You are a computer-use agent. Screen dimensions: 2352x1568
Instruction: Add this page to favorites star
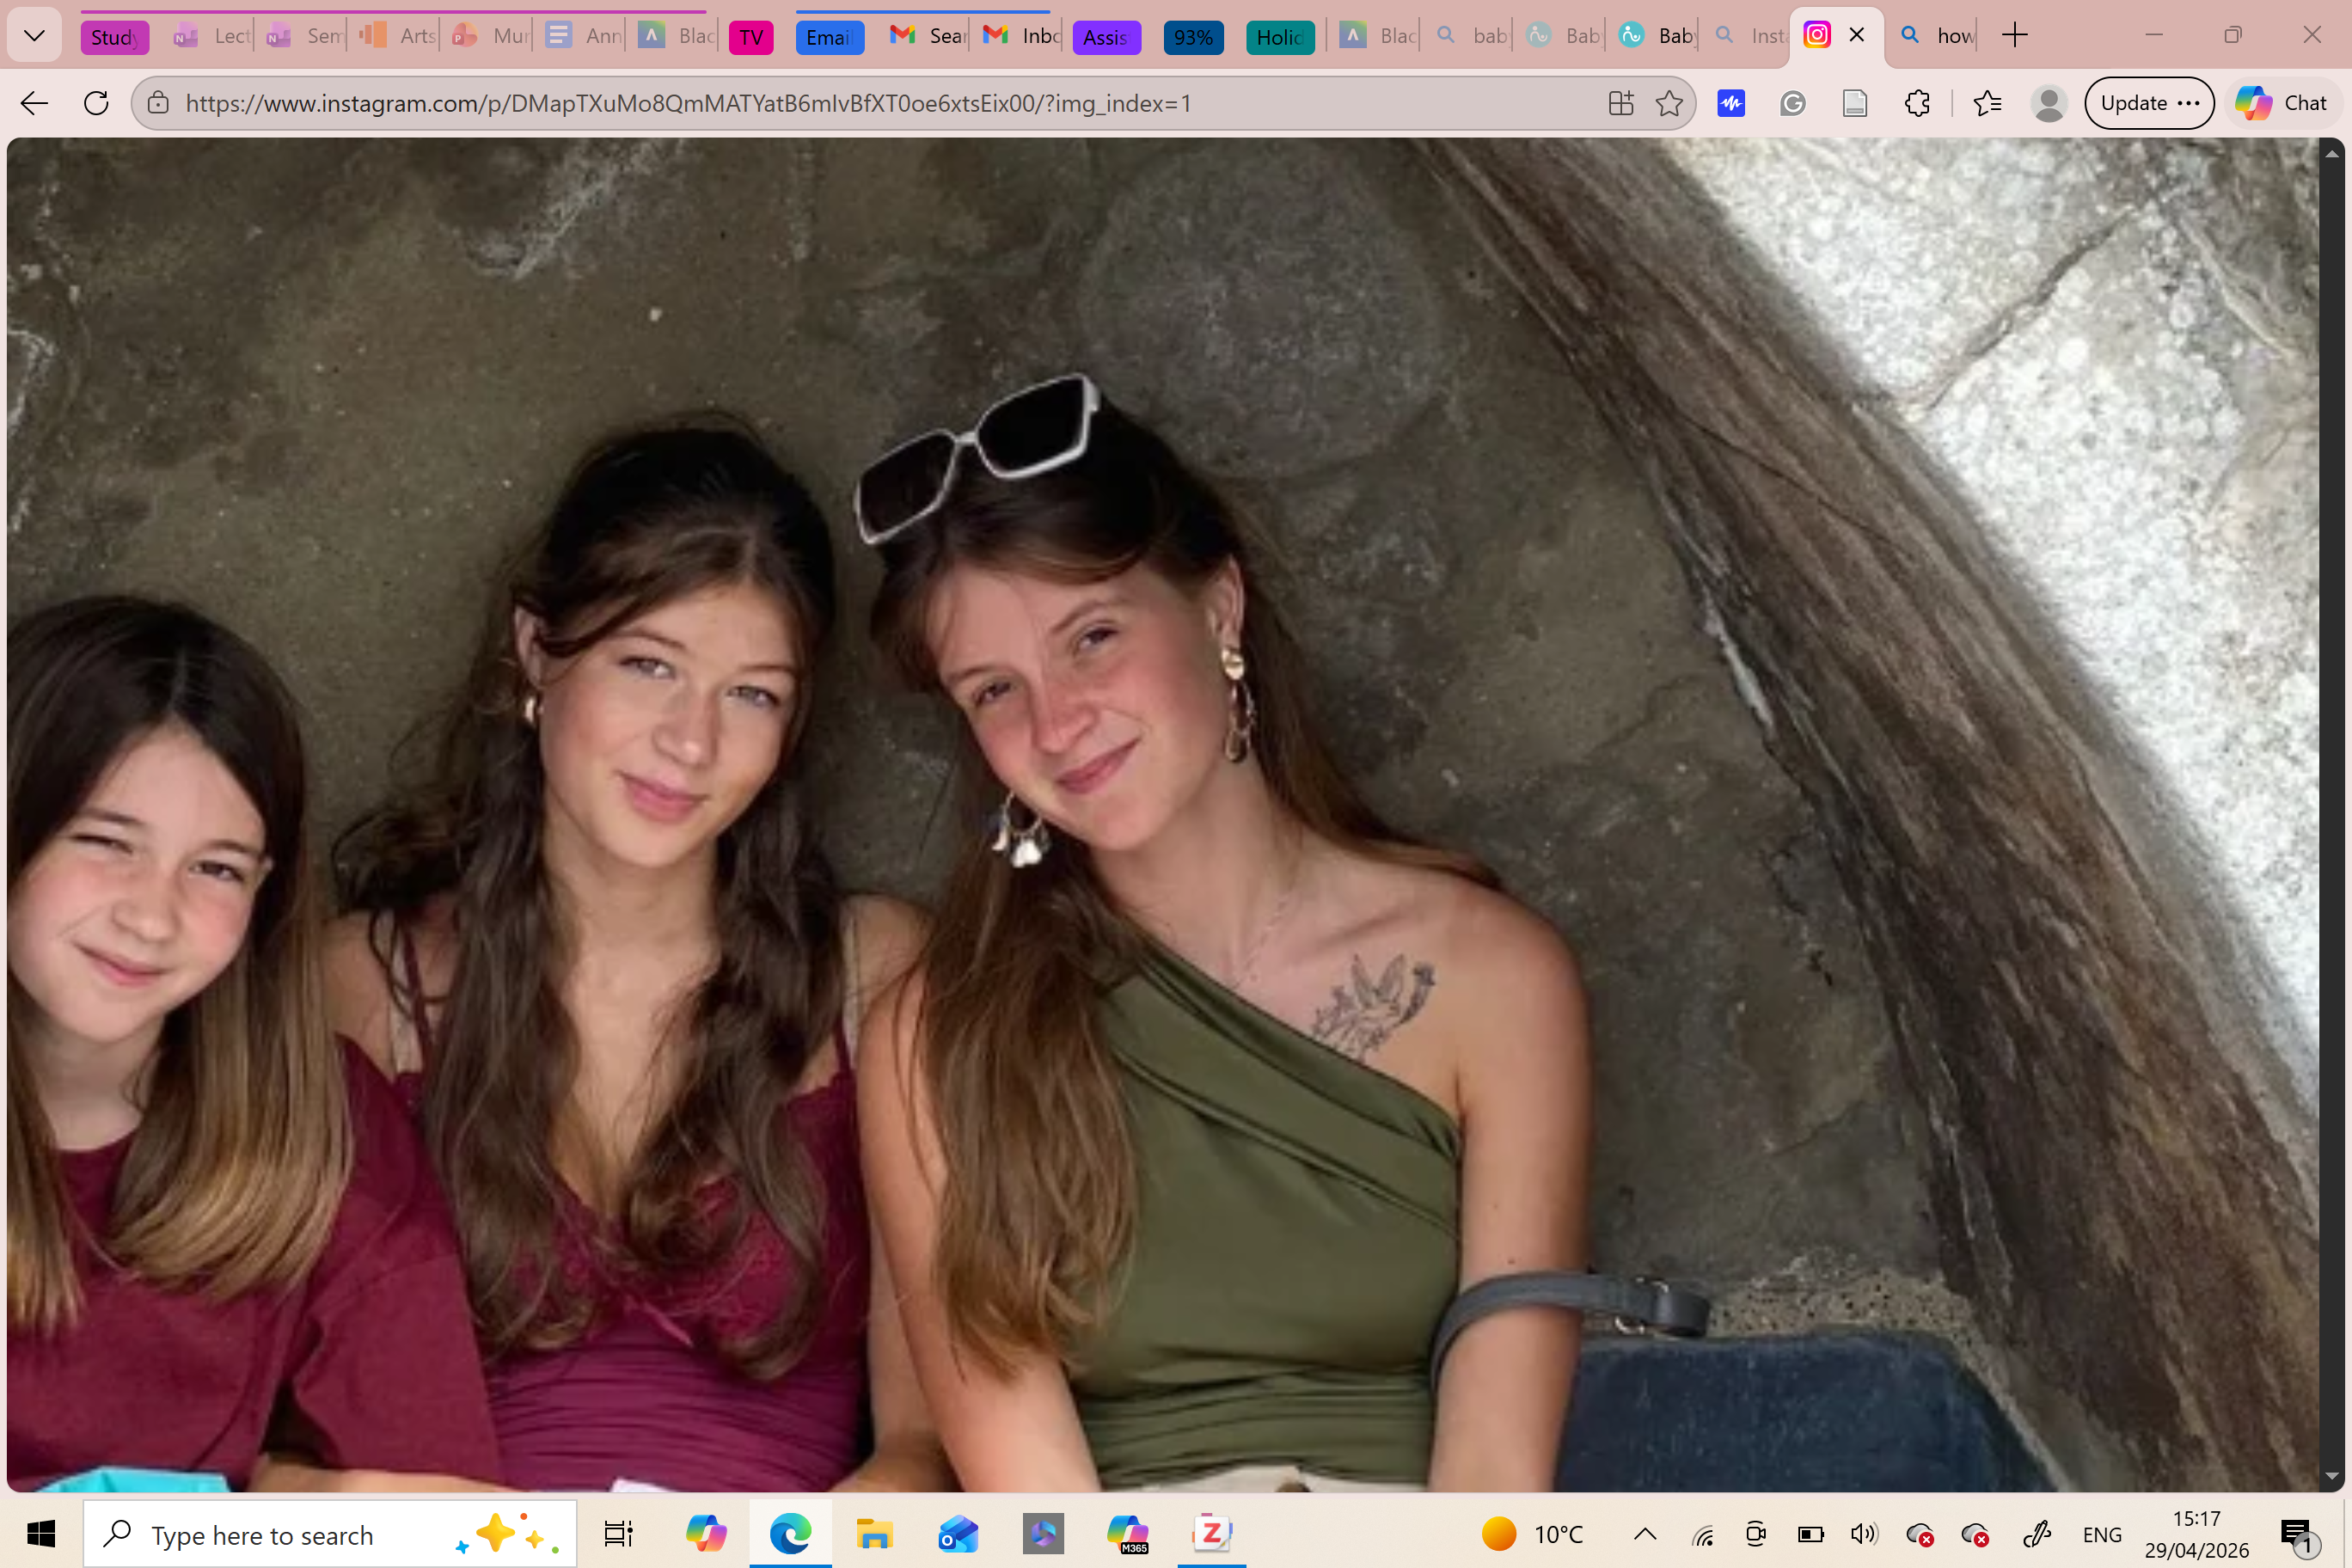(1669, 103)
